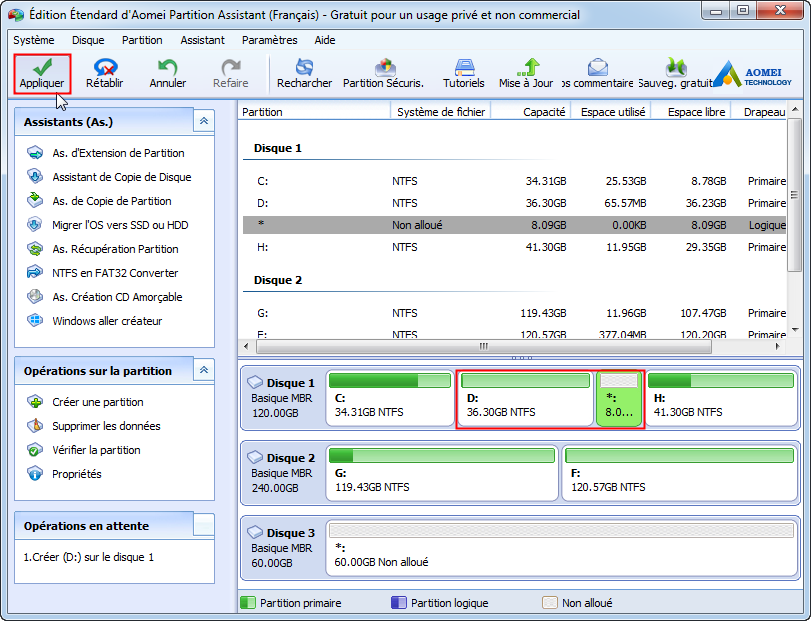811x621 pixels.
Task: Select 60.00GB Non alloué block on Disque 3
Action: coord(561,548)
